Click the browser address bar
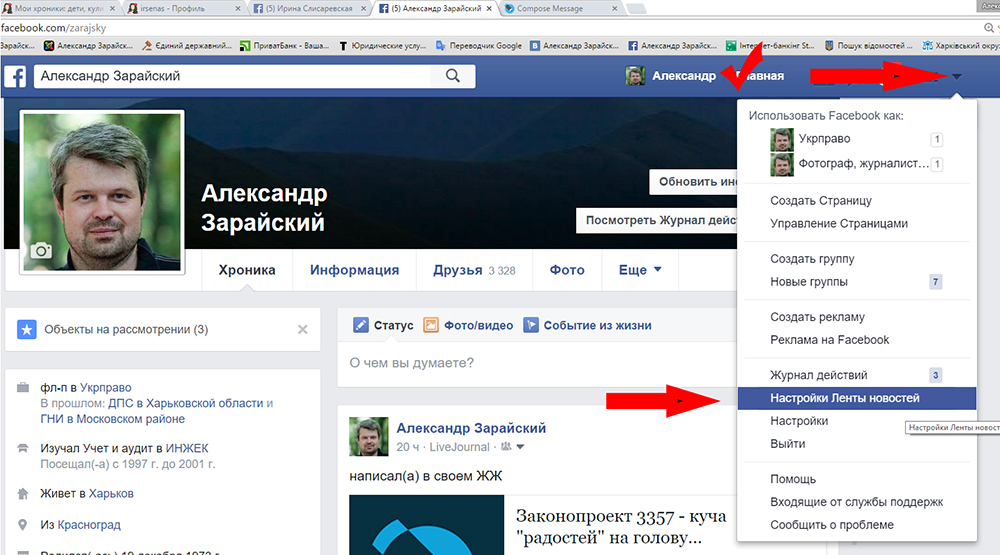The image size is (1000, 555). pos(491,28)
